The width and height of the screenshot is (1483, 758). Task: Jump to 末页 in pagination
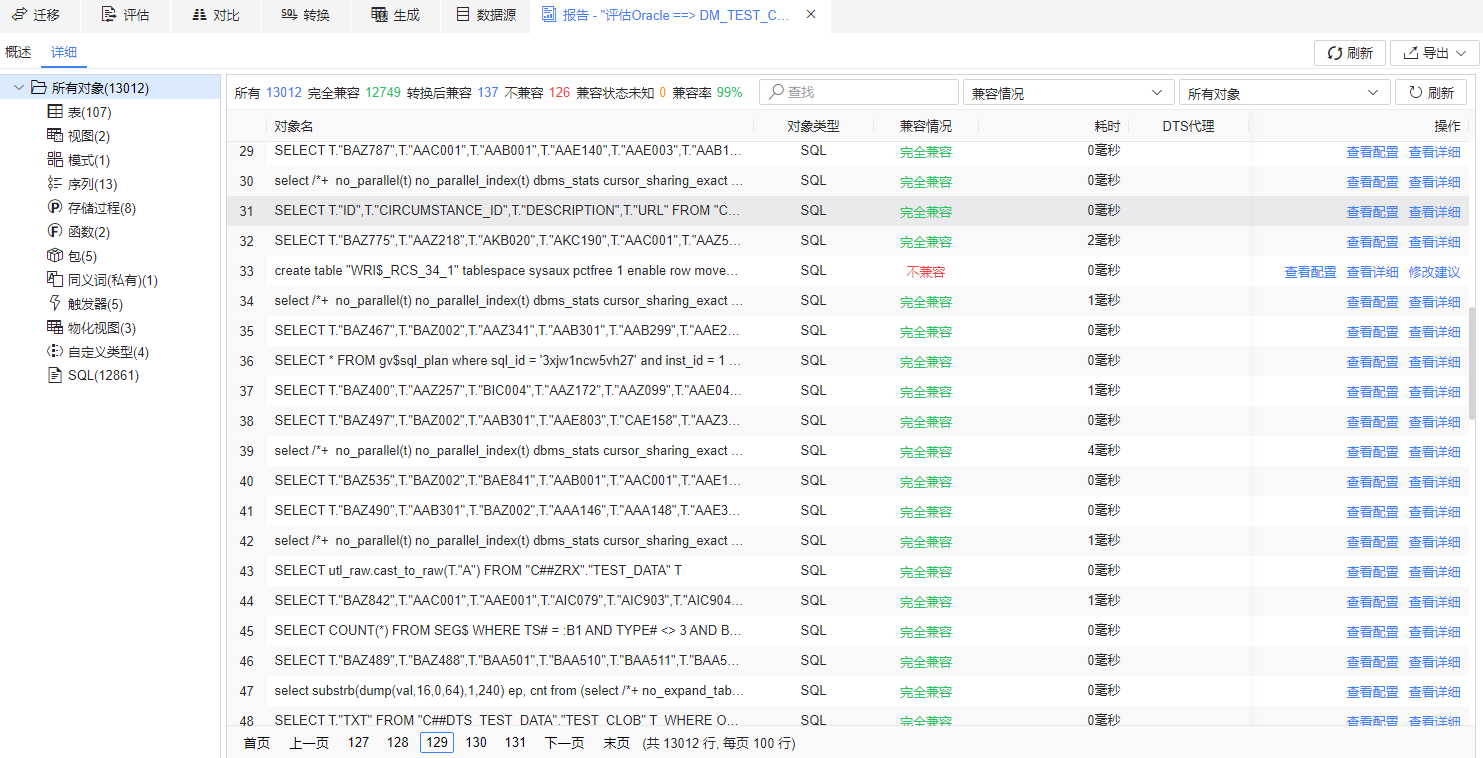616,743
